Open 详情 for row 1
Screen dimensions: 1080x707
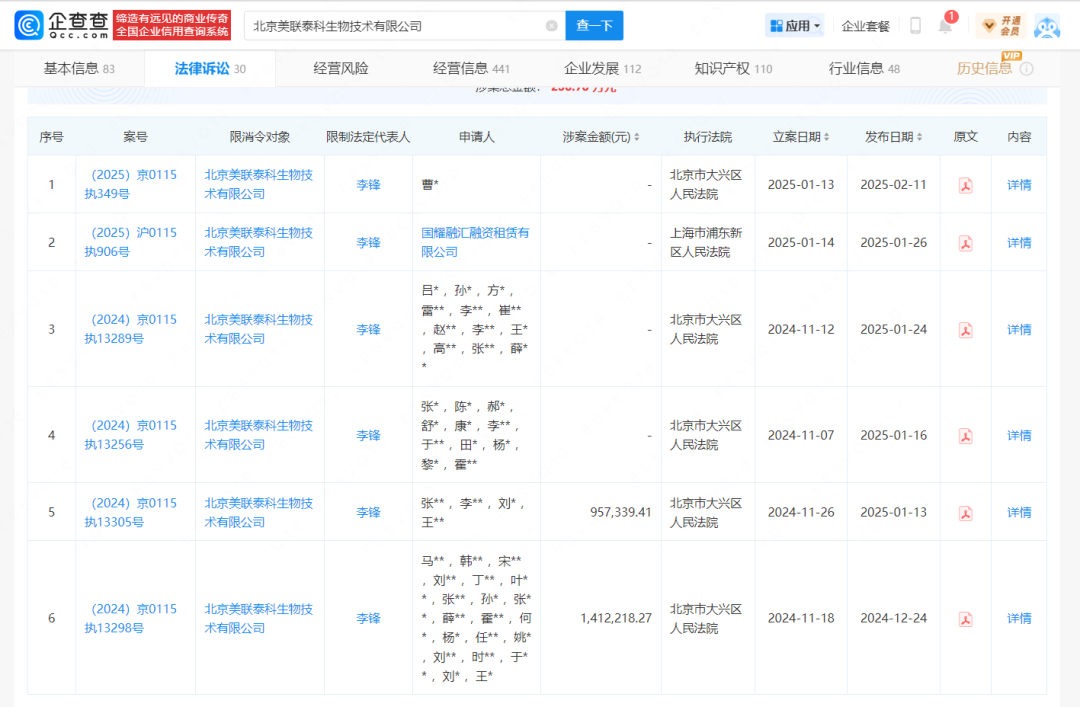(1019, 185)
